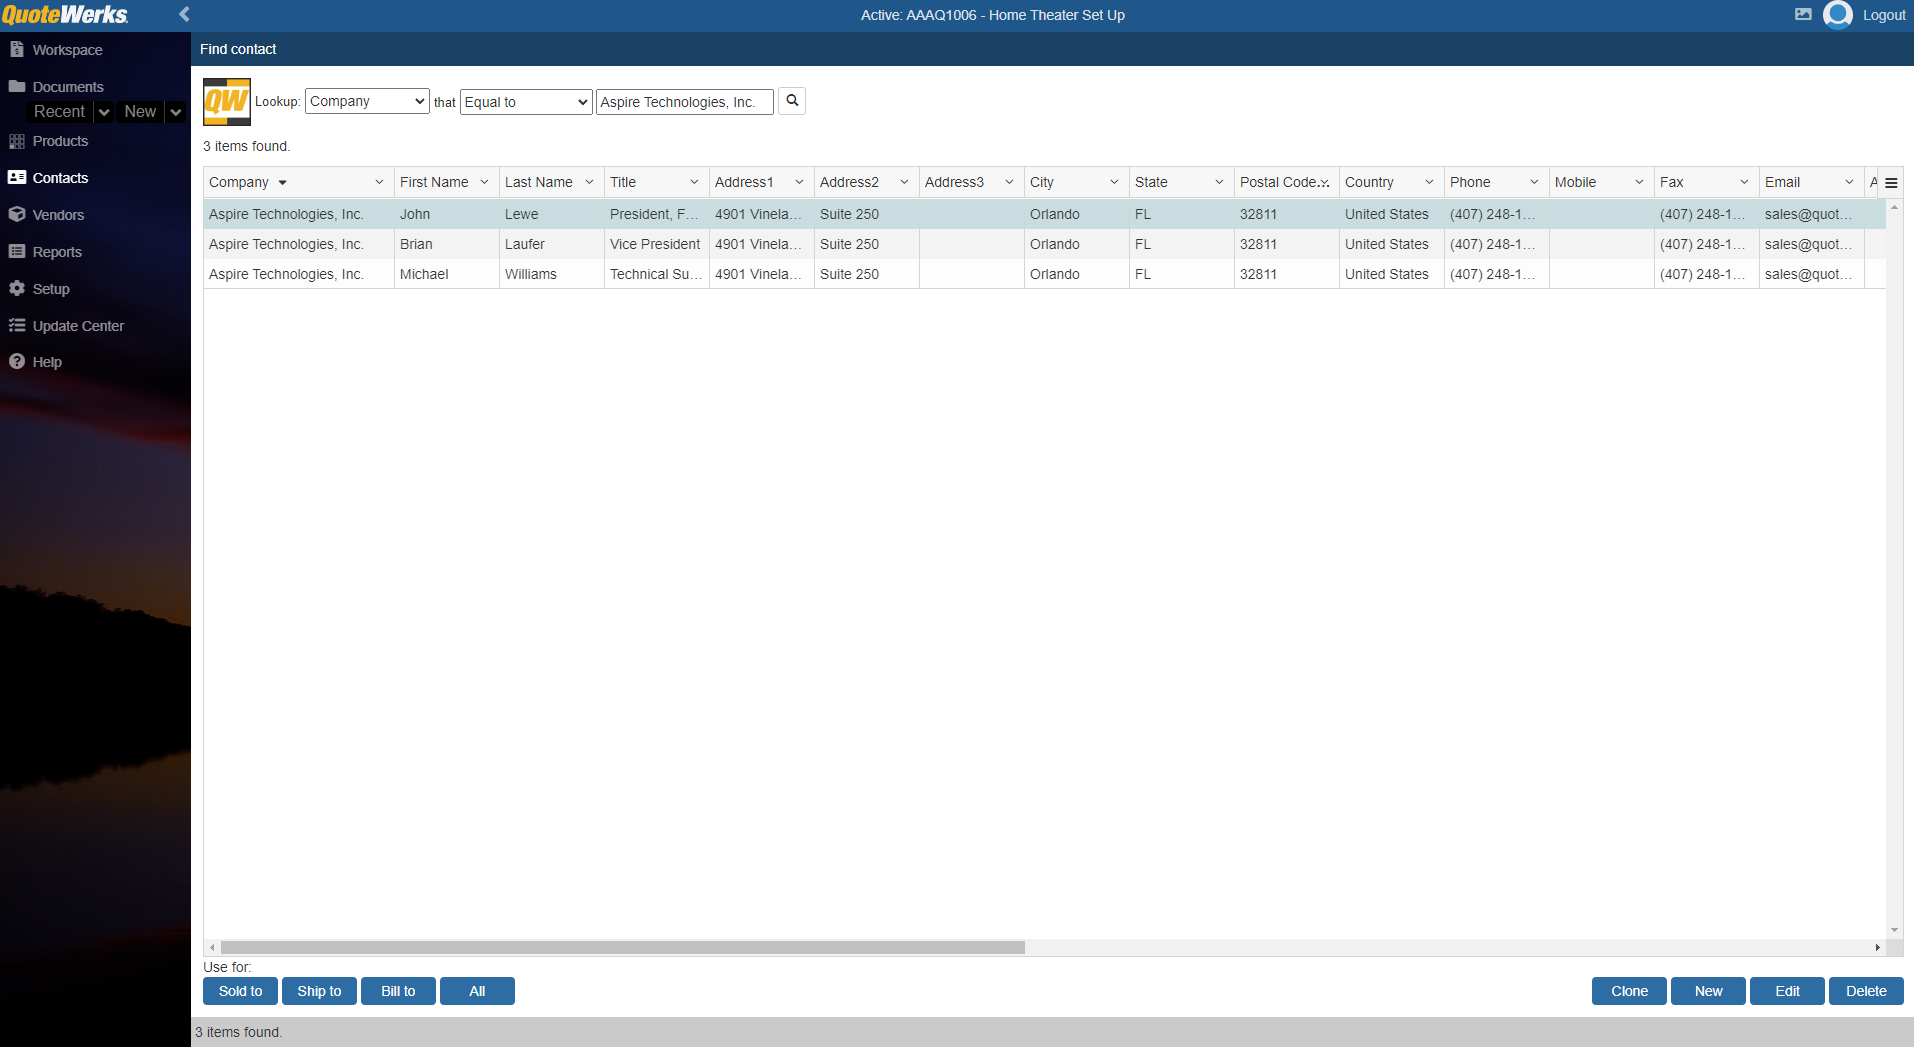
Task: Open Reports section
Action: point(57,252)
